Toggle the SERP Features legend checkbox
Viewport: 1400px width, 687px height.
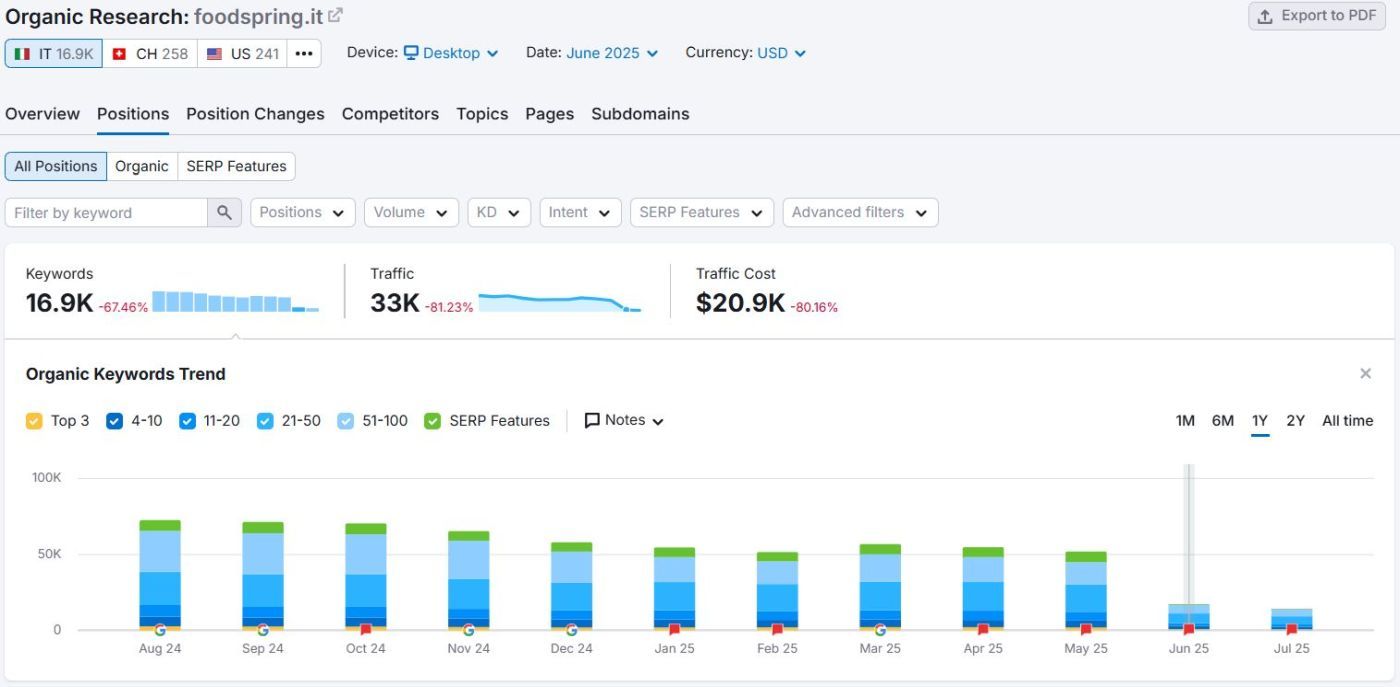(433, 421)
